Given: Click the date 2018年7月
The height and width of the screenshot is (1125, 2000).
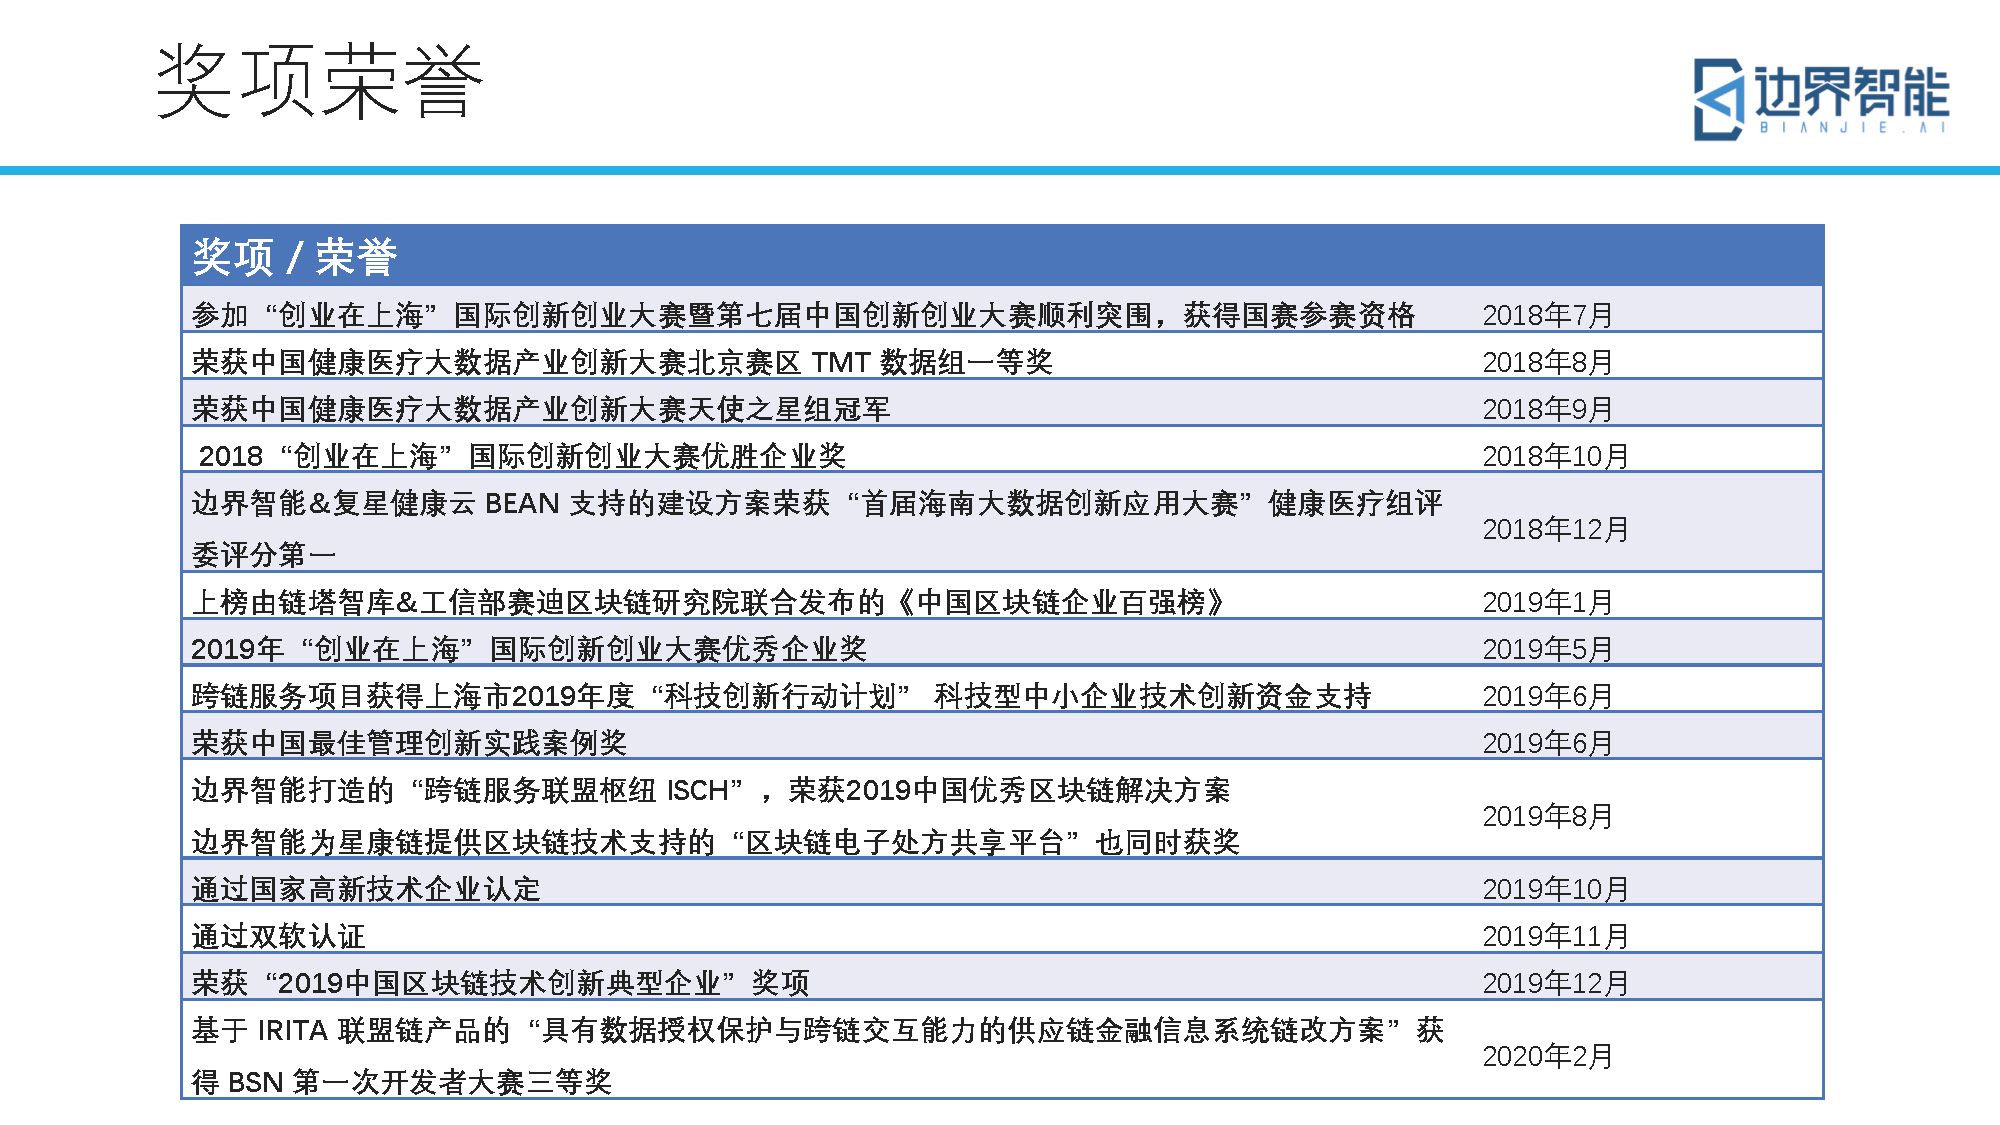Looking at the screenshot, I should point(1548,315).
